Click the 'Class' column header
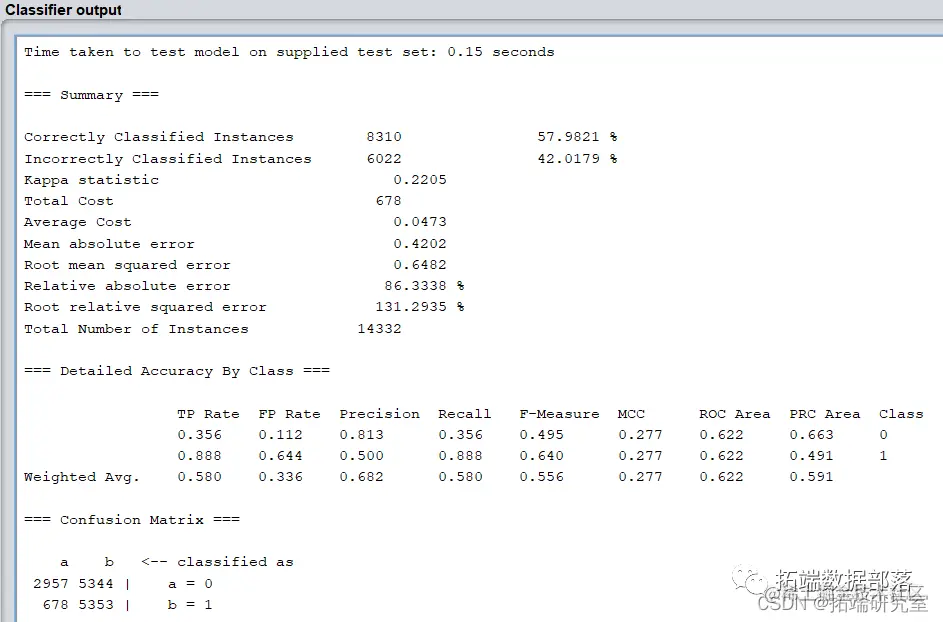Screen dimensions: 943x622 (x=901, y=414)
